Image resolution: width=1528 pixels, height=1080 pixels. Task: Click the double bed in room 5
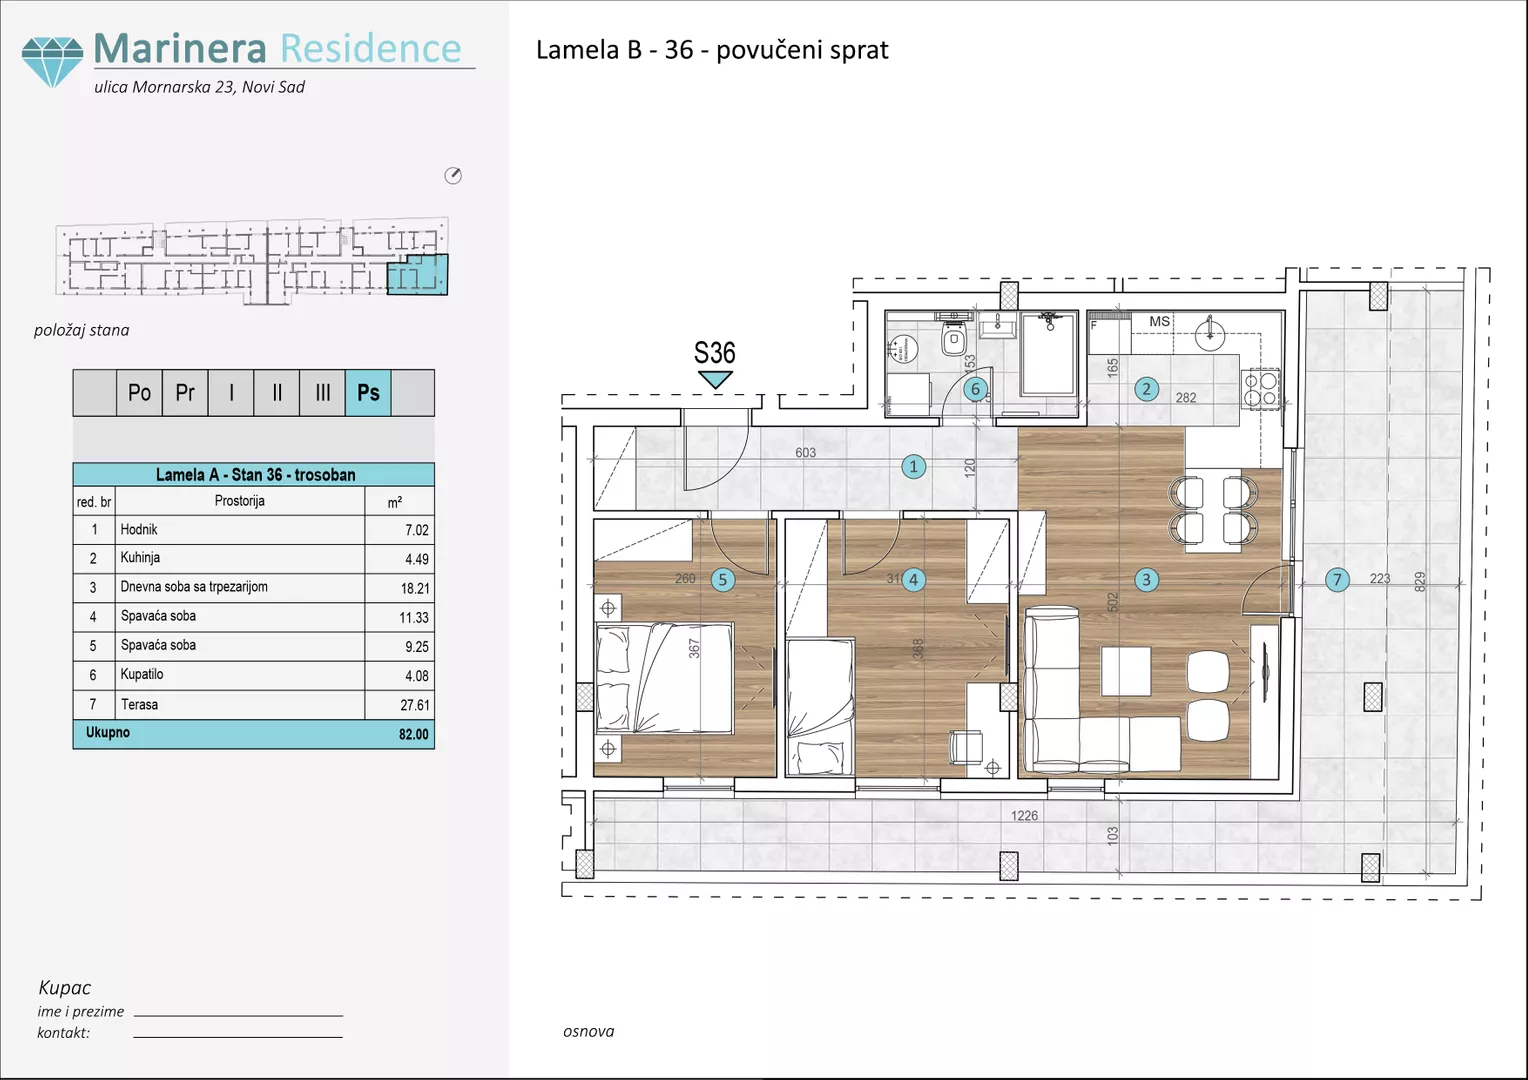tap(664, 678)
